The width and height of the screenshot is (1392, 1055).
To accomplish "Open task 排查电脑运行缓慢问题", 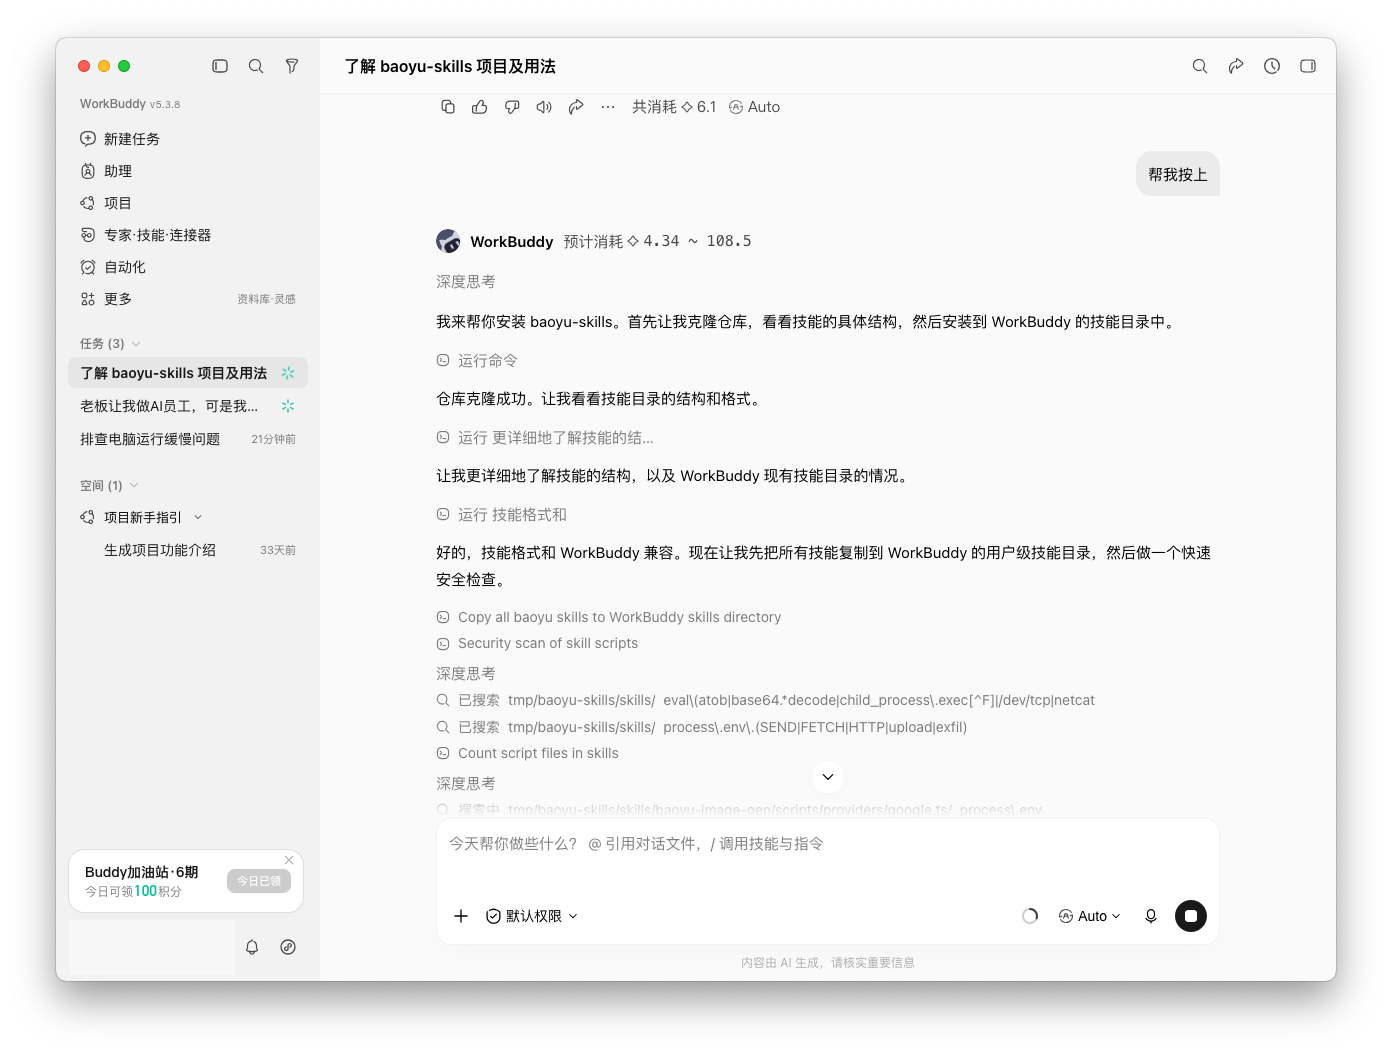I will coord(188,439).
